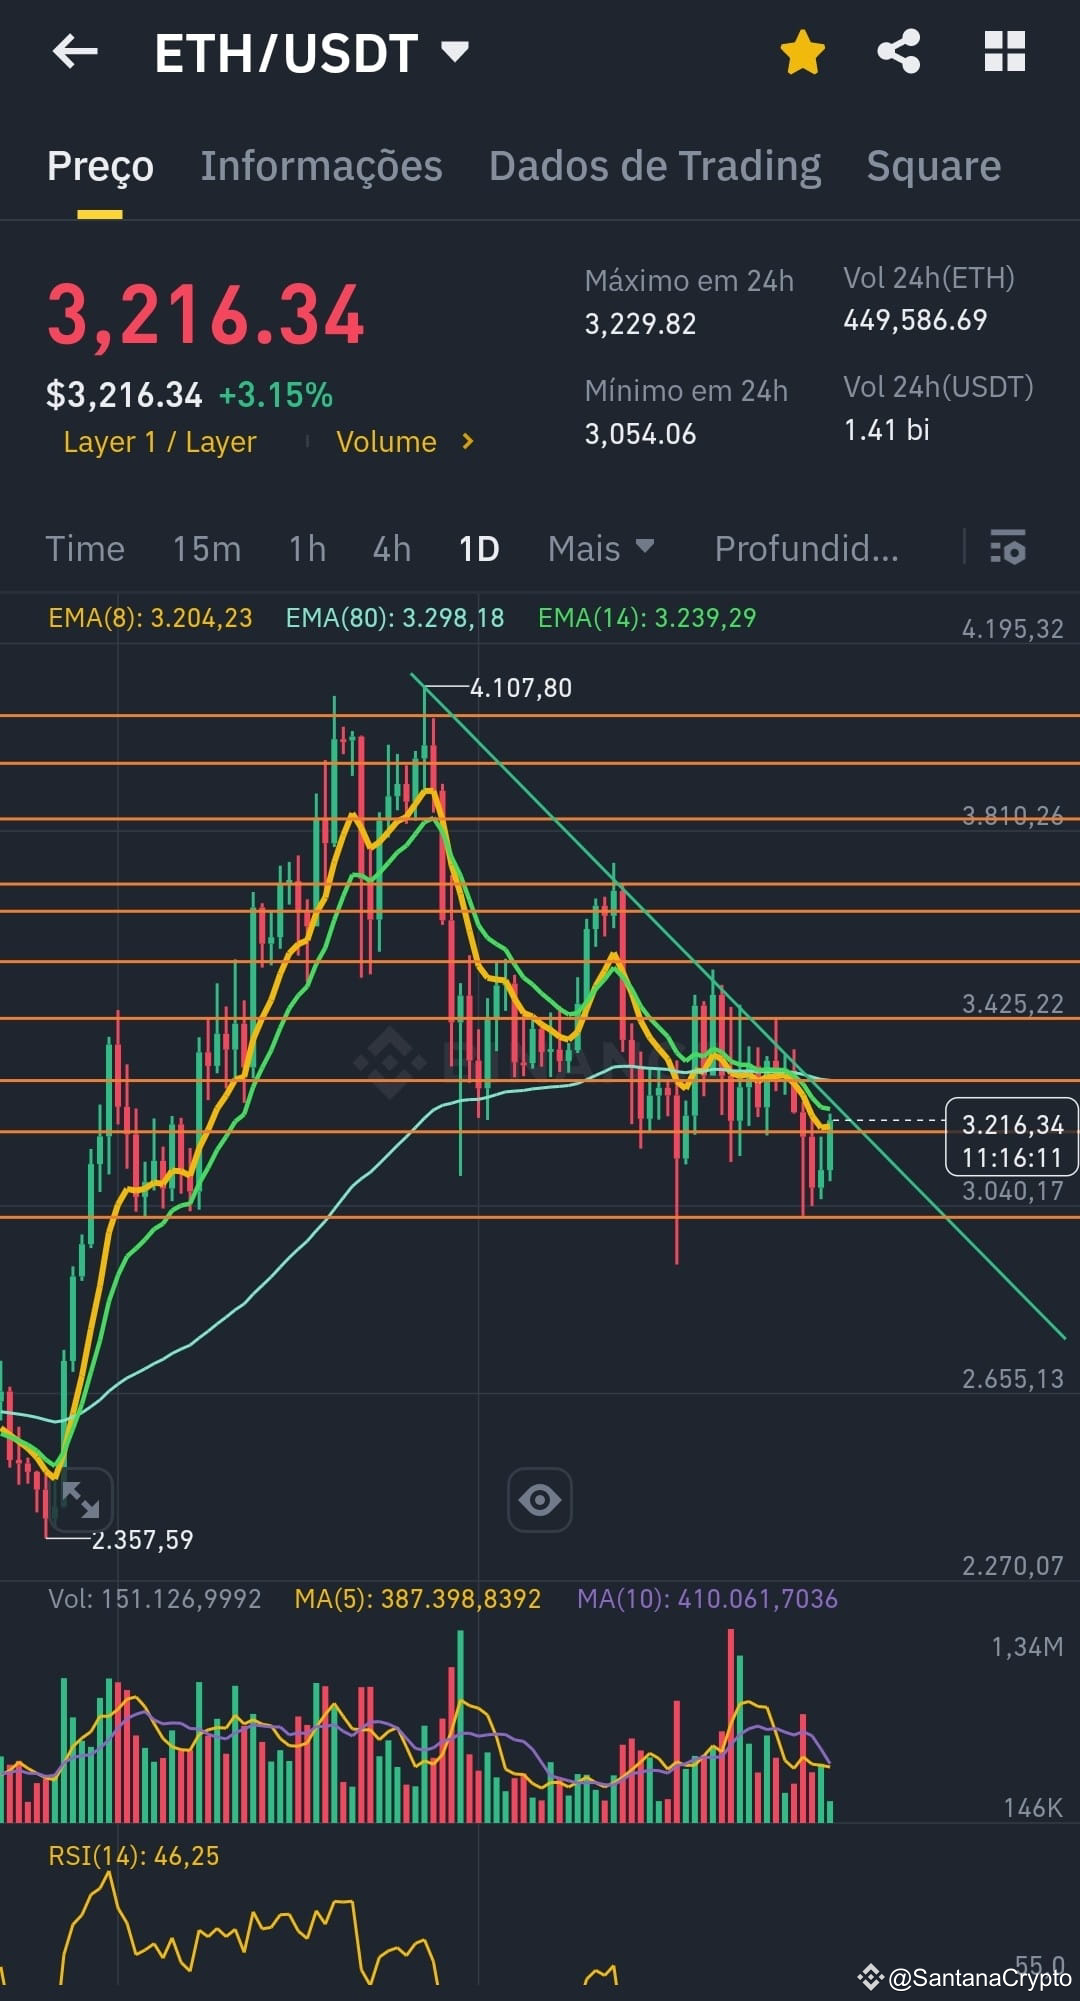
Task: Tap the MA(5) volume indicator label
Action: tap(417, 1599)
